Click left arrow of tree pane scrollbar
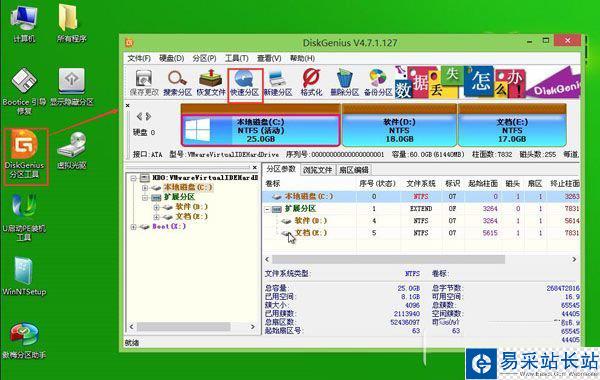This screenshot has width=600, height=380. click(132, 327)
